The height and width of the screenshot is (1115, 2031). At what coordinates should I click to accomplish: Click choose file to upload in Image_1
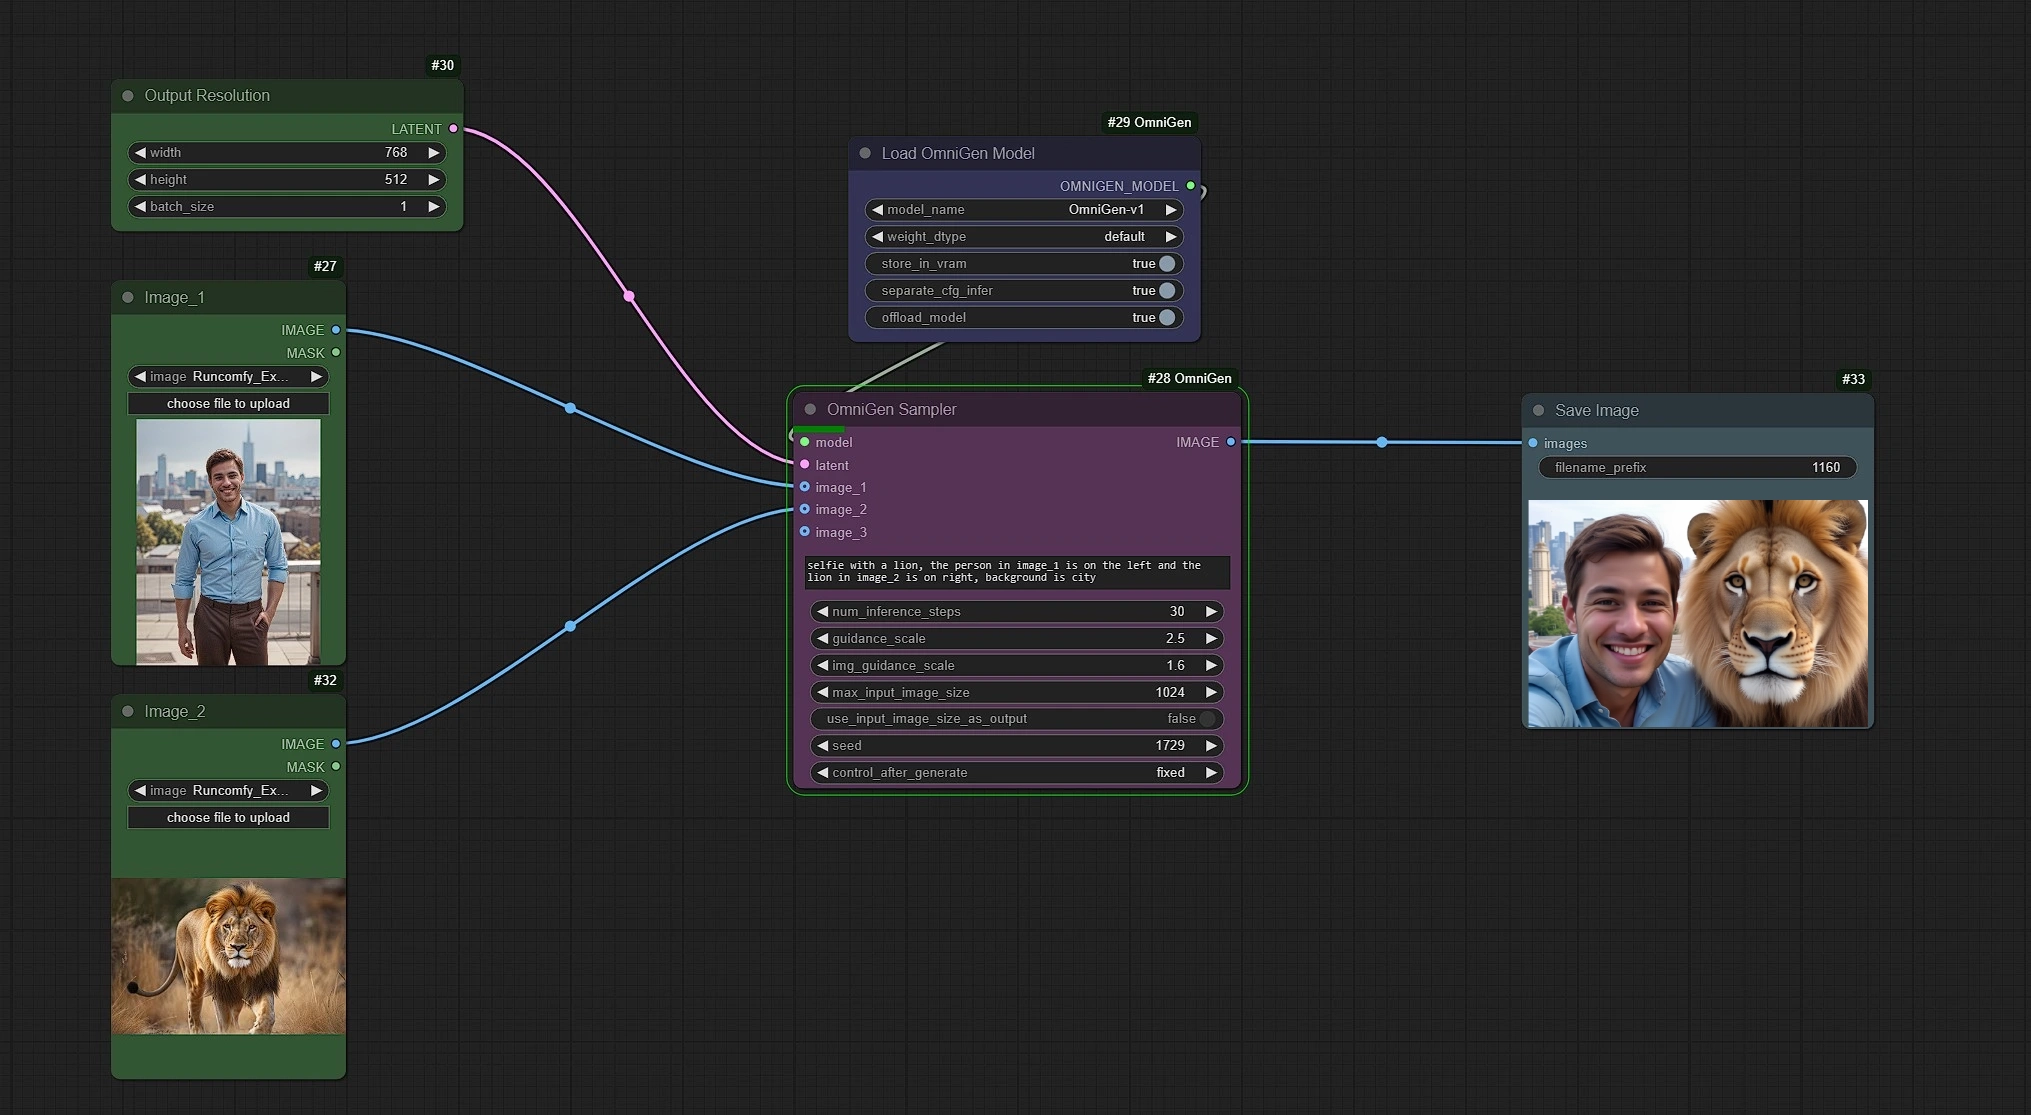[228, 404]
